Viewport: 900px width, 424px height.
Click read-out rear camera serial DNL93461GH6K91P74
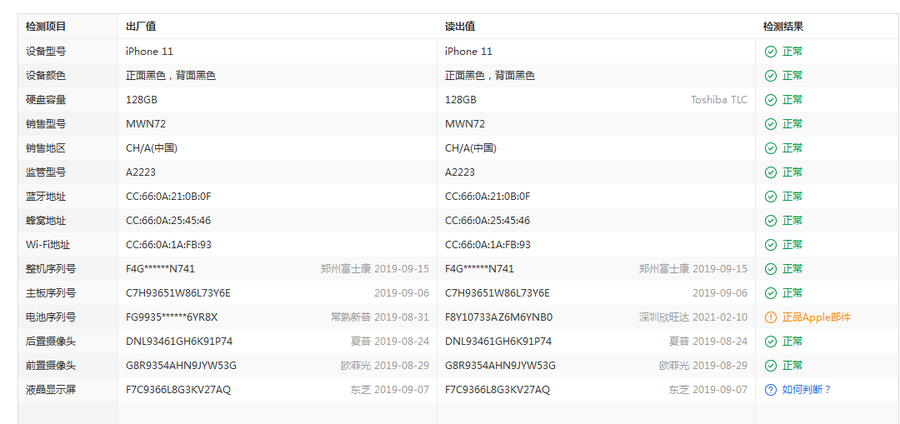click(x=498, y=341)
